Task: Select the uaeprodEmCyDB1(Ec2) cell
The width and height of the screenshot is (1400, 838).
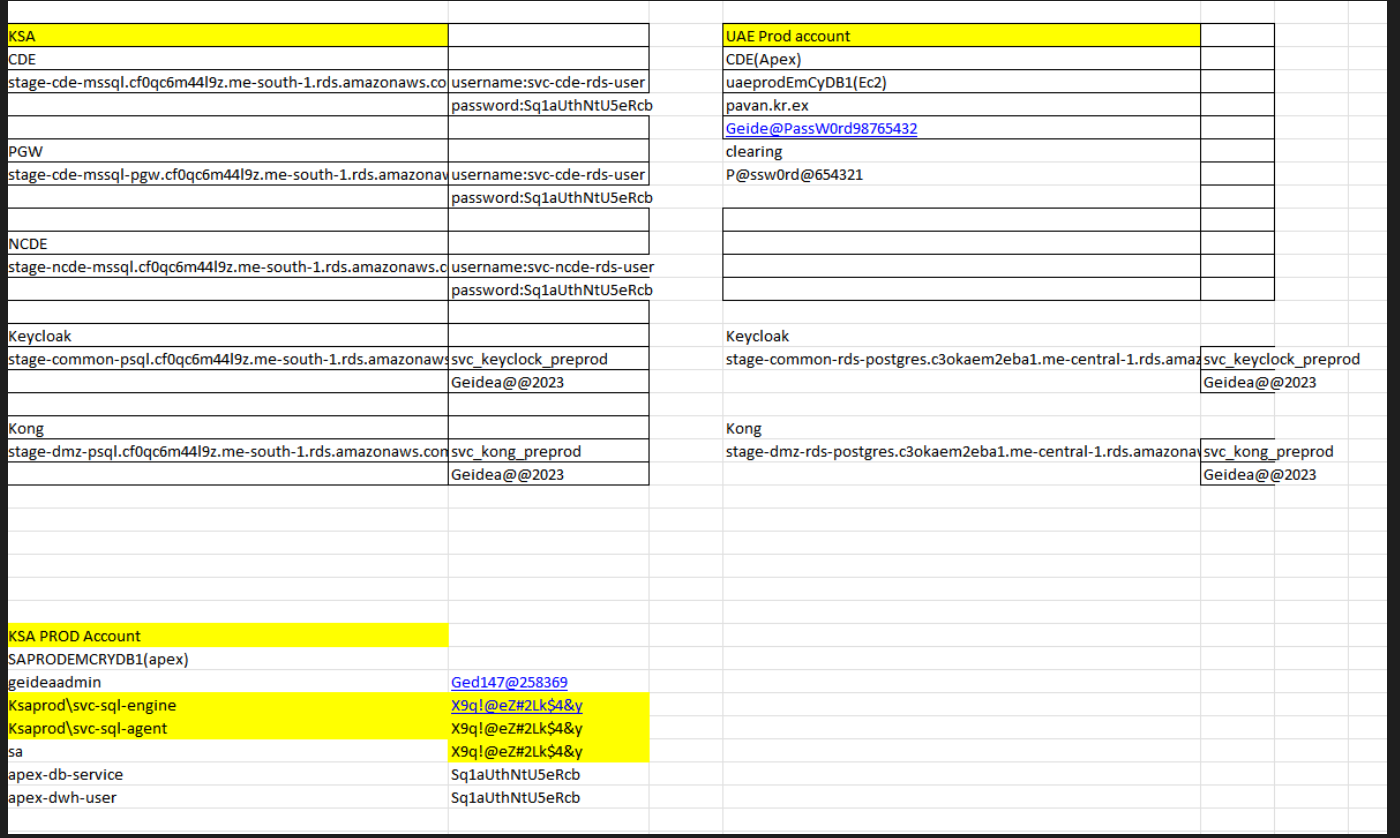Action: point(961,83)
